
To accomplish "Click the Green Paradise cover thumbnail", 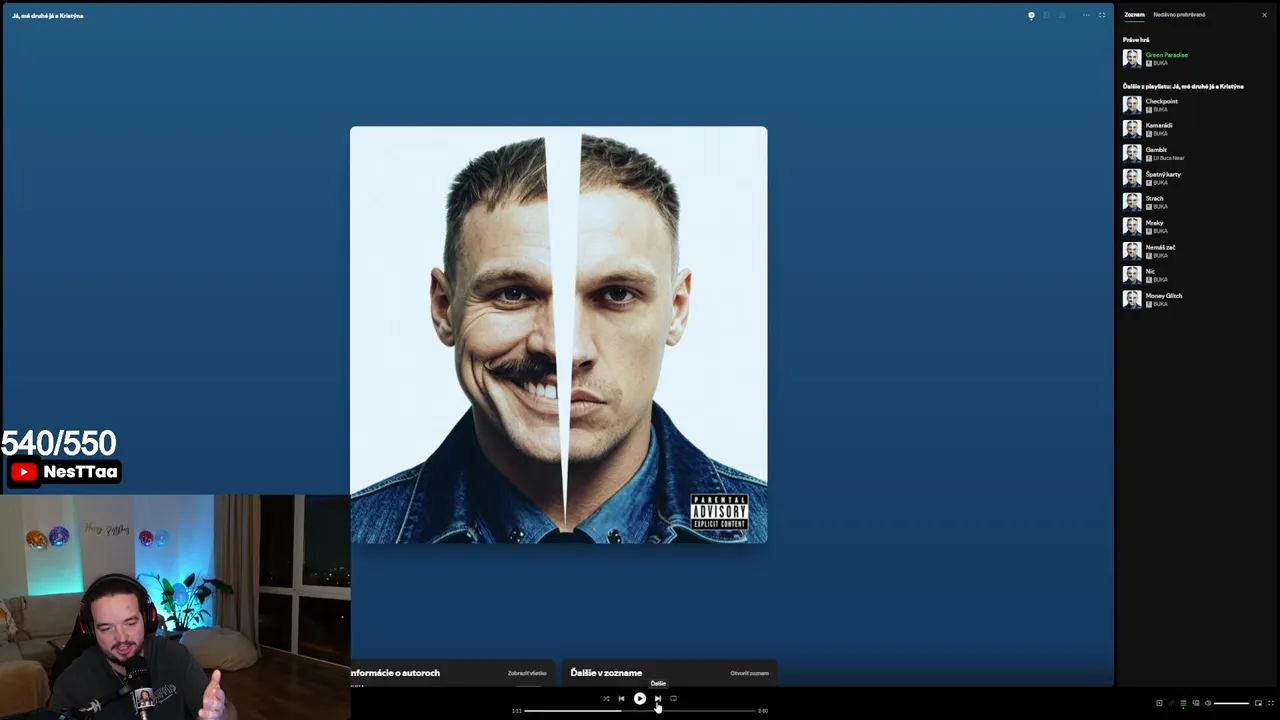I will [x=1132, y=59].
